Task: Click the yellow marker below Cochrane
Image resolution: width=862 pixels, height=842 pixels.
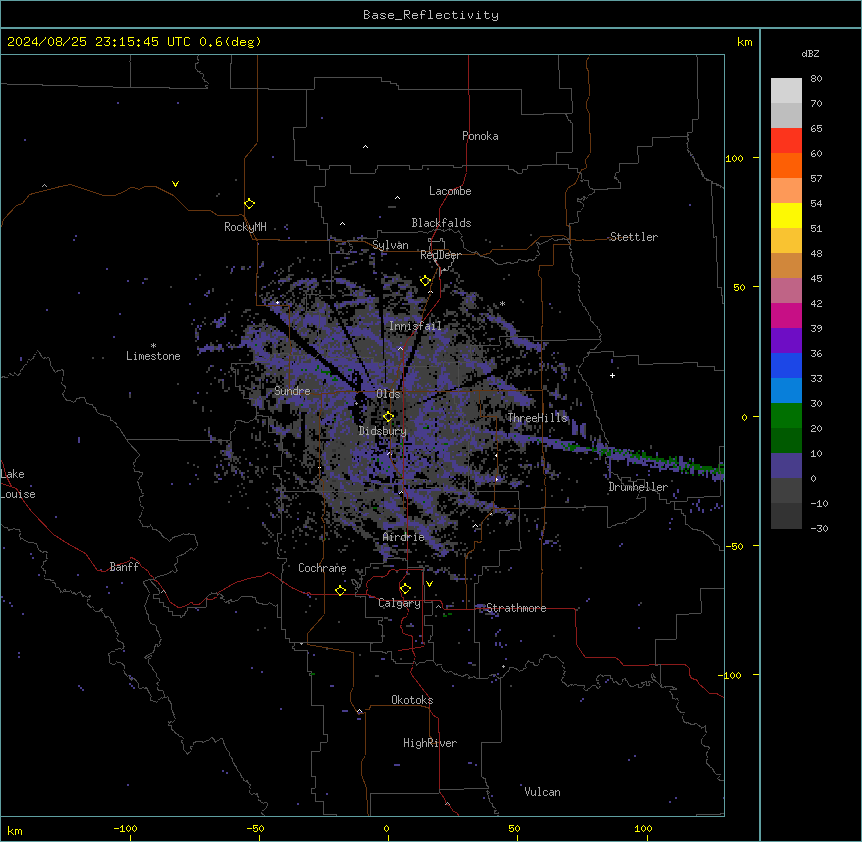Action: point(340,590)
